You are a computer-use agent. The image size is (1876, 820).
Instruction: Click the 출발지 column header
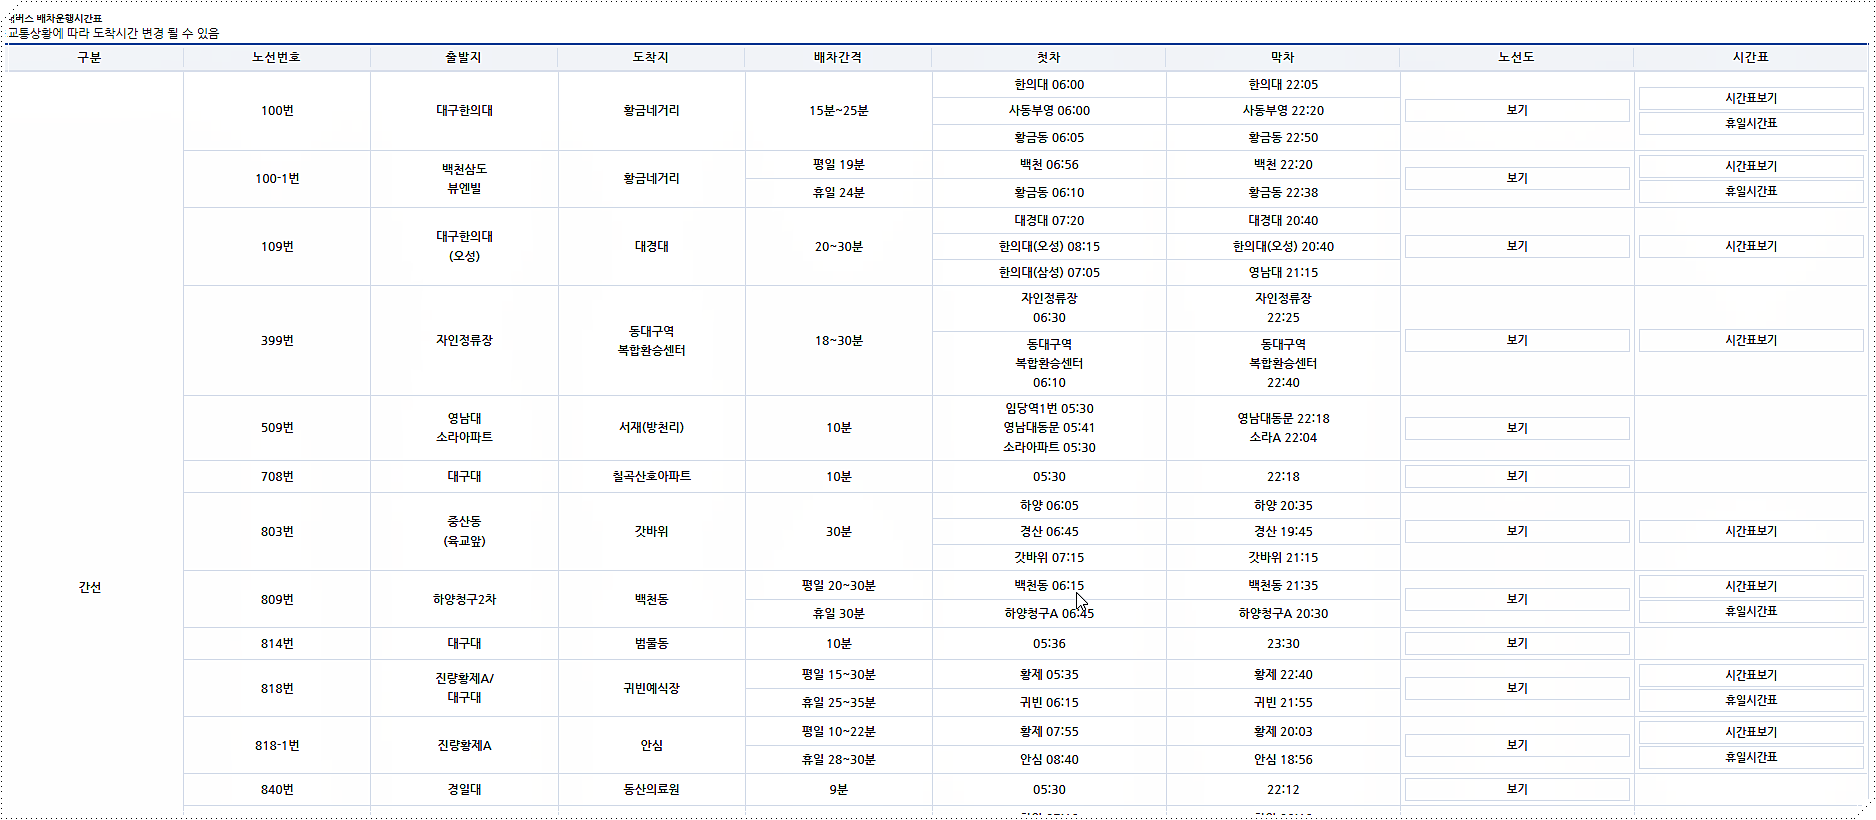(x=464, y=58)
